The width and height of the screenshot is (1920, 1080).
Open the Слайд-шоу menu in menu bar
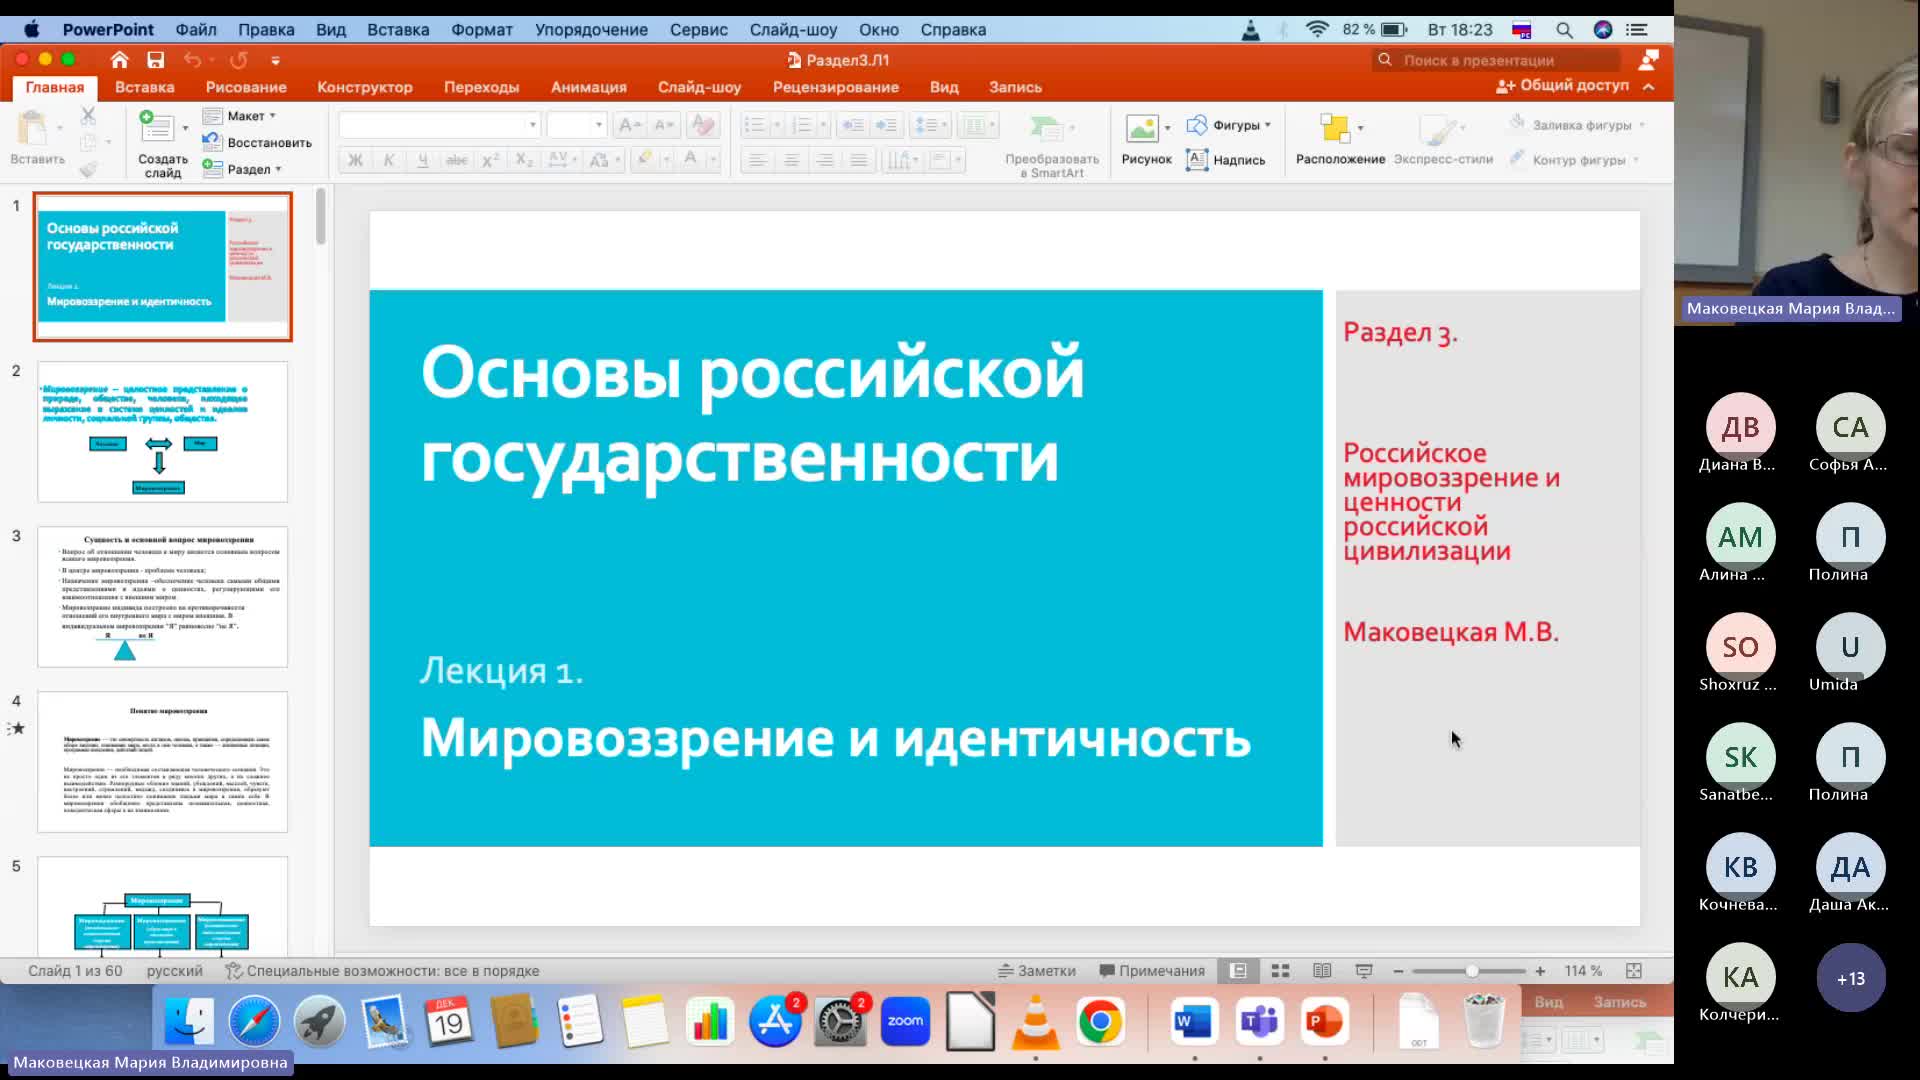coord(793,30)
